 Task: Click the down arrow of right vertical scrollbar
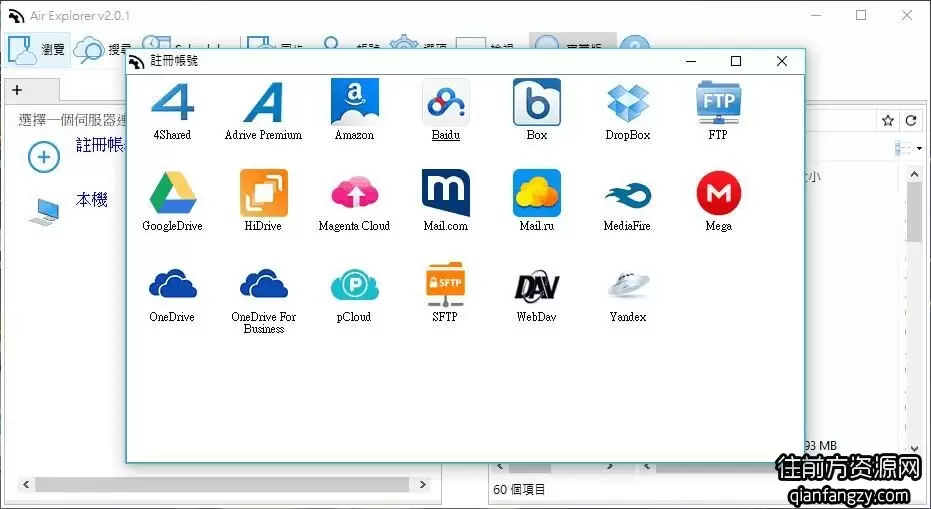click(914, 448)
